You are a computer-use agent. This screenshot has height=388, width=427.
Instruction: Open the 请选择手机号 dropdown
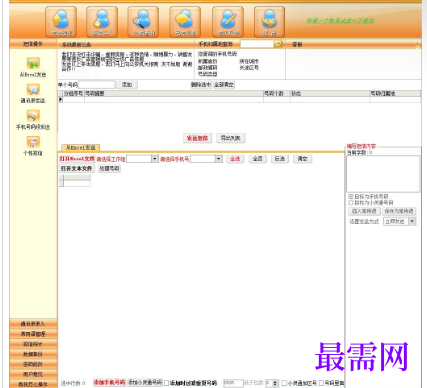click(x=219, y=159)
